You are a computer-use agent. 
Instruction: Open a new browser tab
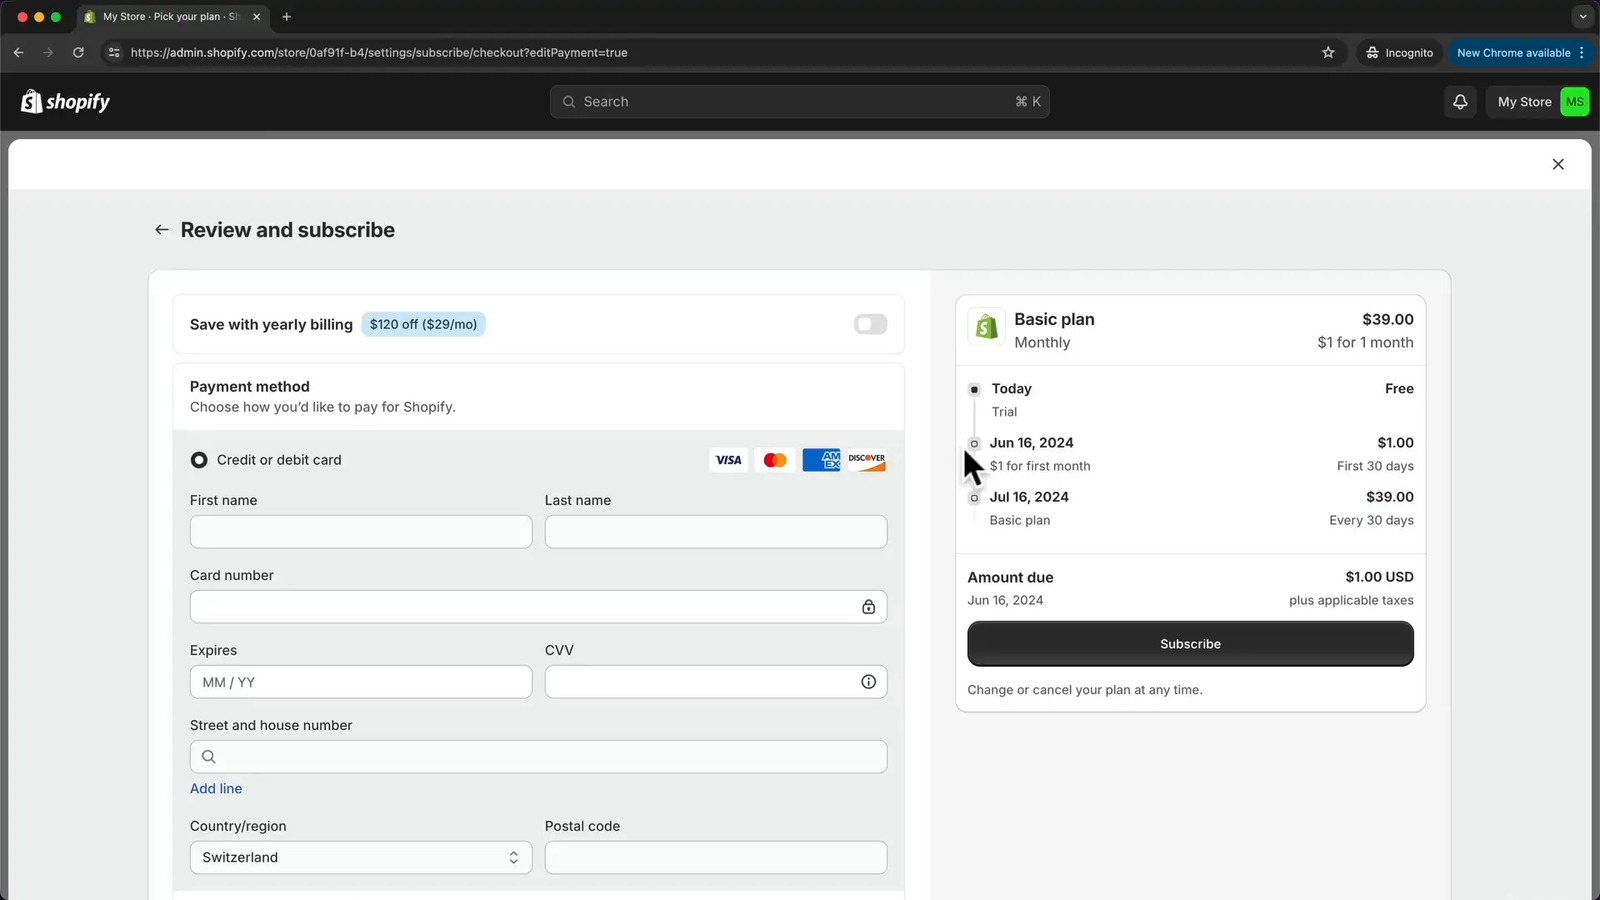coord(287,17)
